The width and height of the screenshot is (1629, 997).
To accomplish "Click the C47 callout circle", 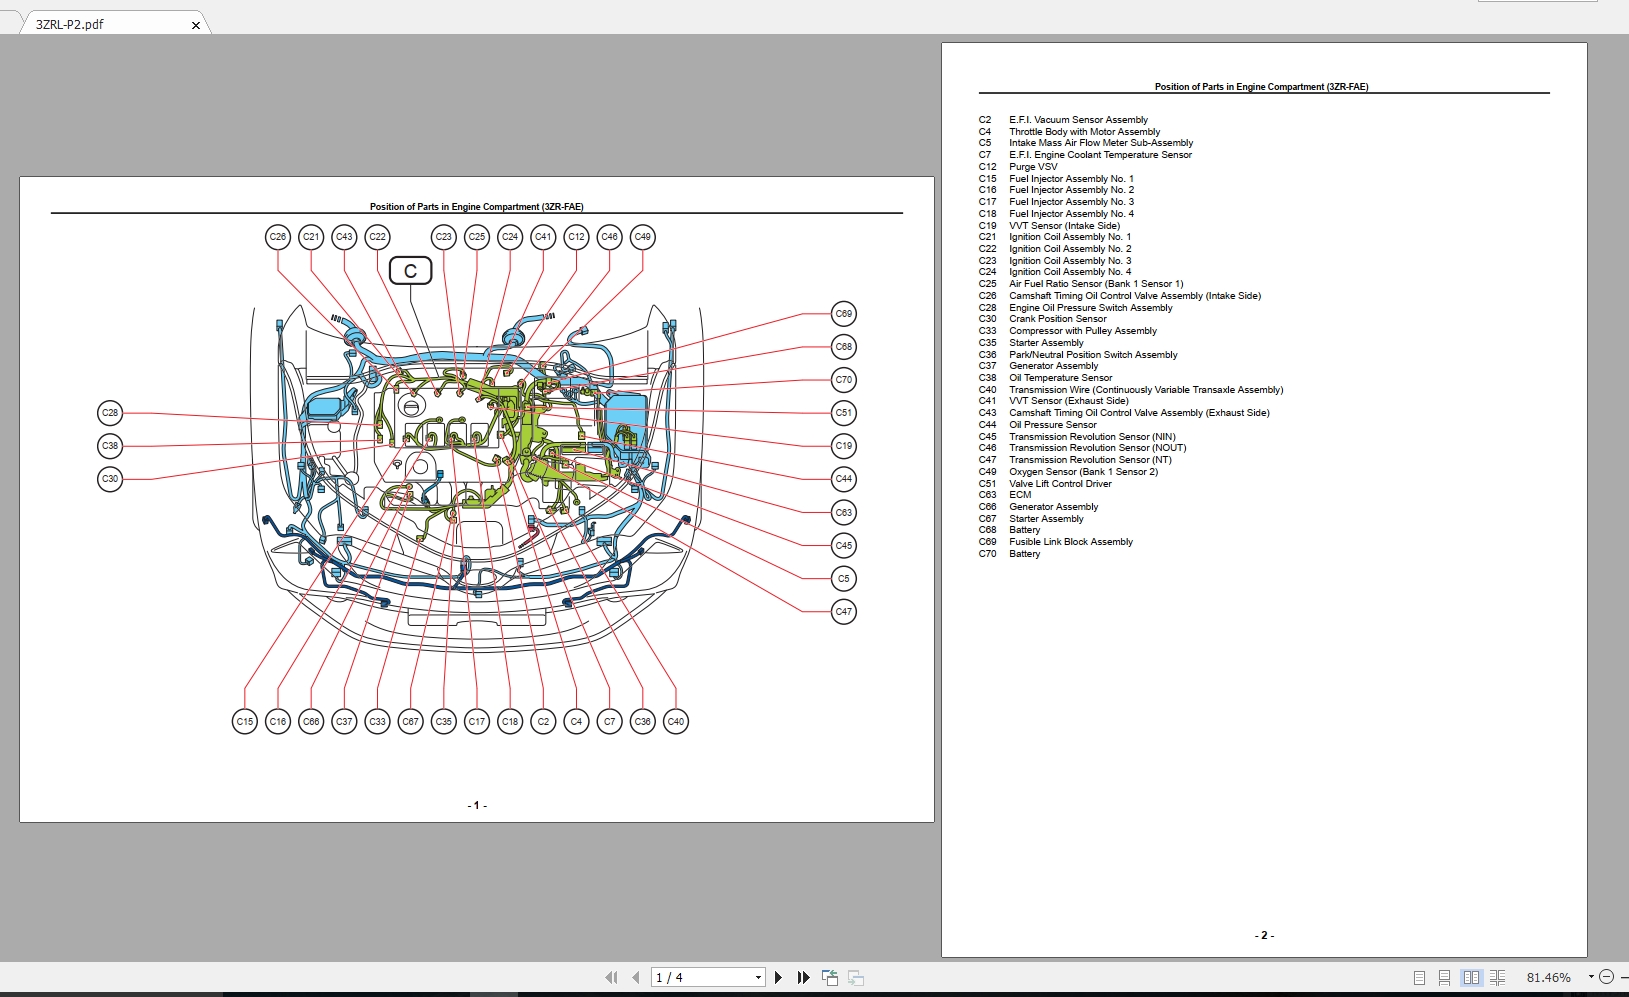I will click(x=844, y=611).
